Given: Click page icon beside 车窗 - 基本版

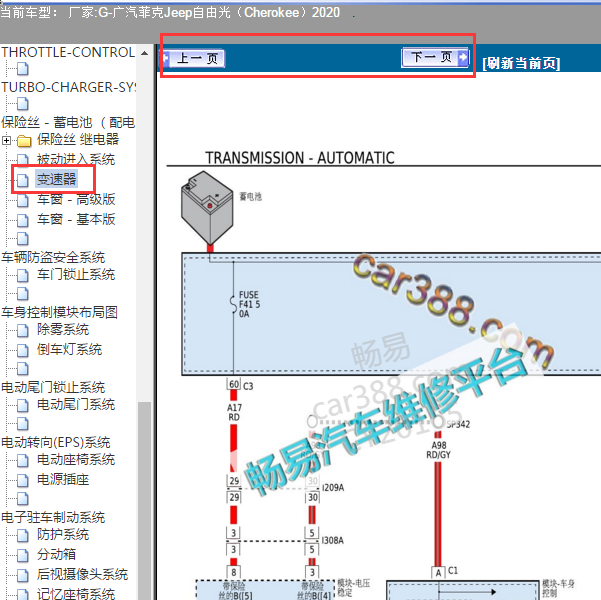Looking at the screenshot, I should pyautogui.click(x=23, y=220).
